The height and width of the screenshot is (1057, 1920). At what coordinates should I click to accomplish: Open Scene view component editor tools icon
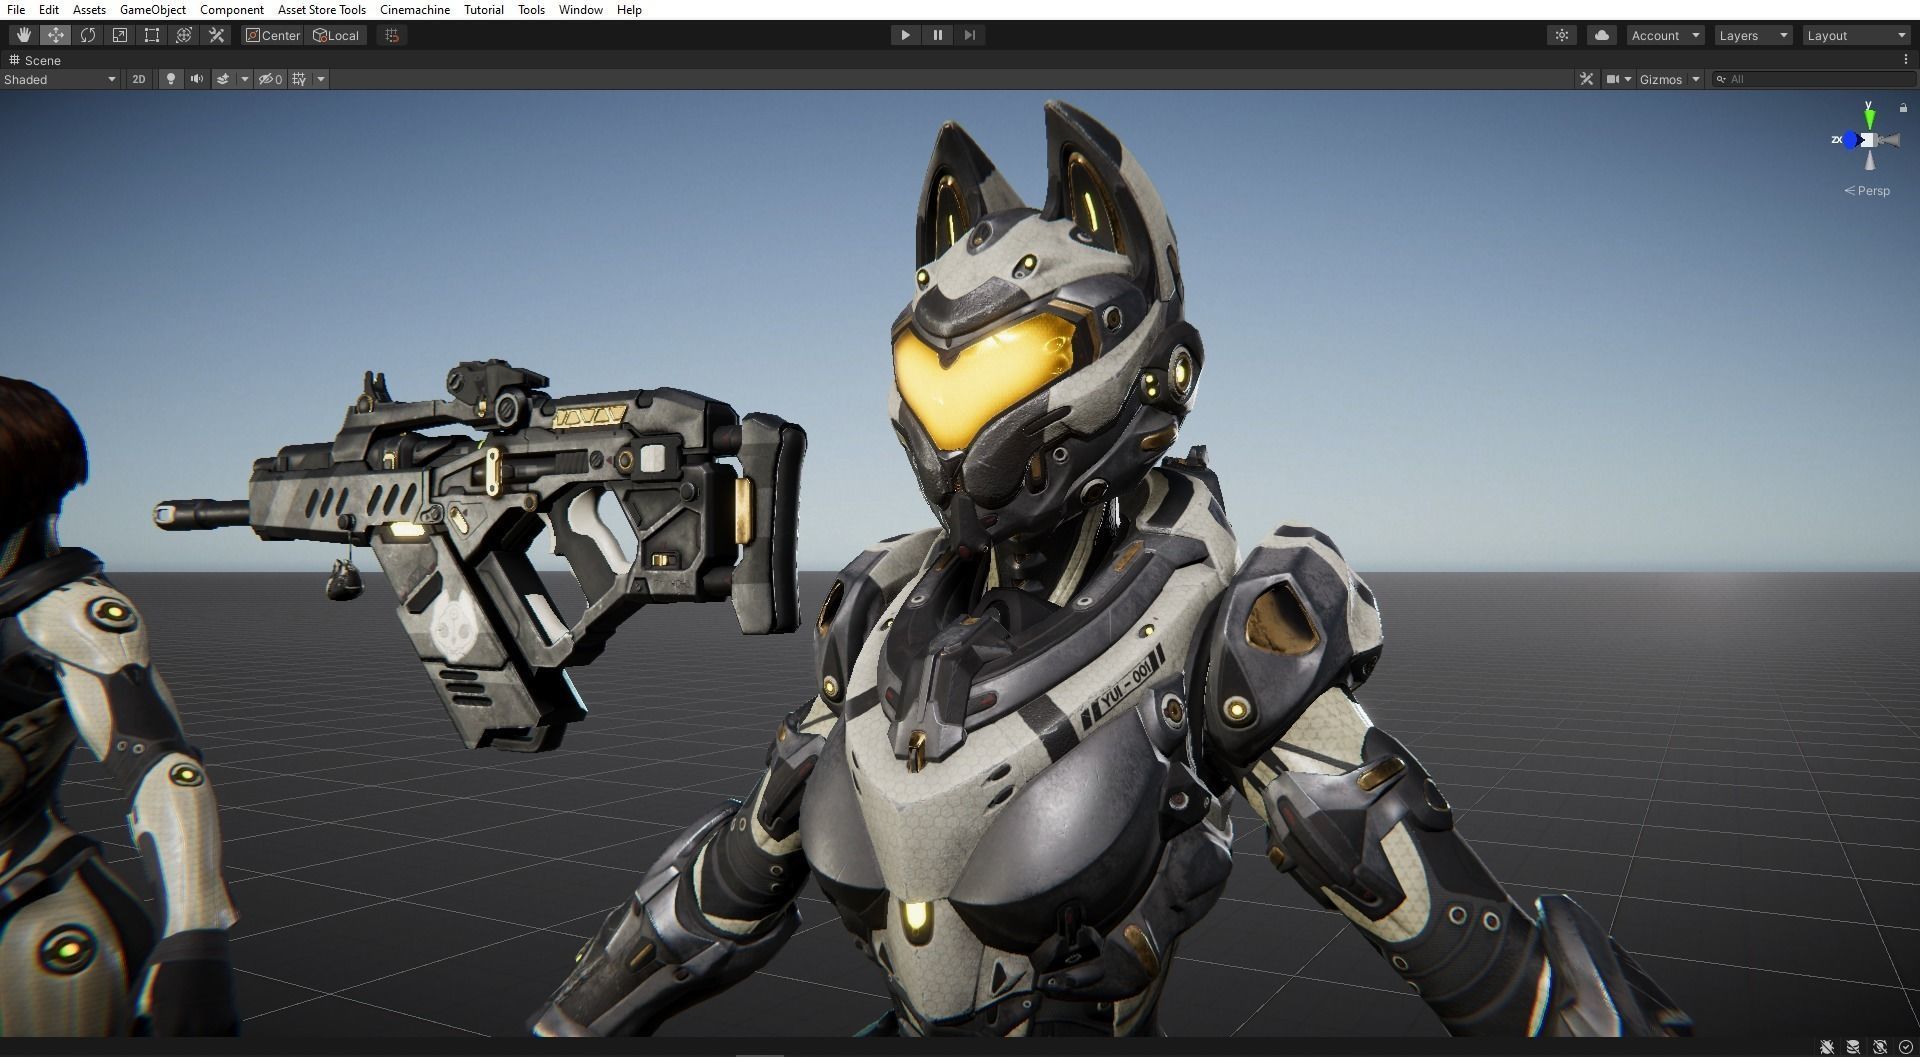tap(1586, 79)
